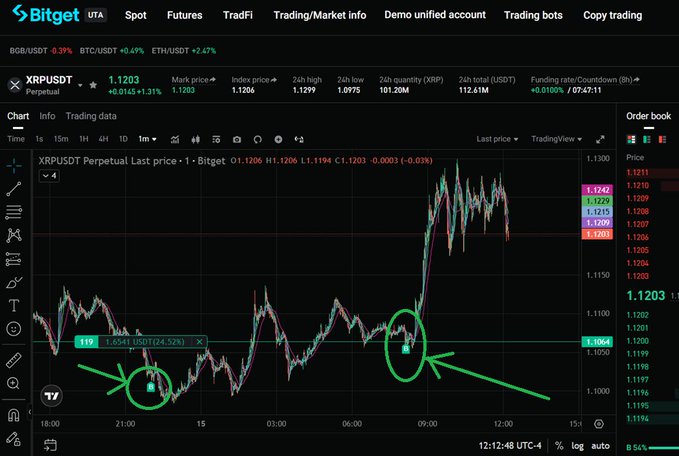Viewport: 679px width, 456px height.
Task: Open the candlestick chart type icon
Action: pyautogui.click(x=196, y=139)
